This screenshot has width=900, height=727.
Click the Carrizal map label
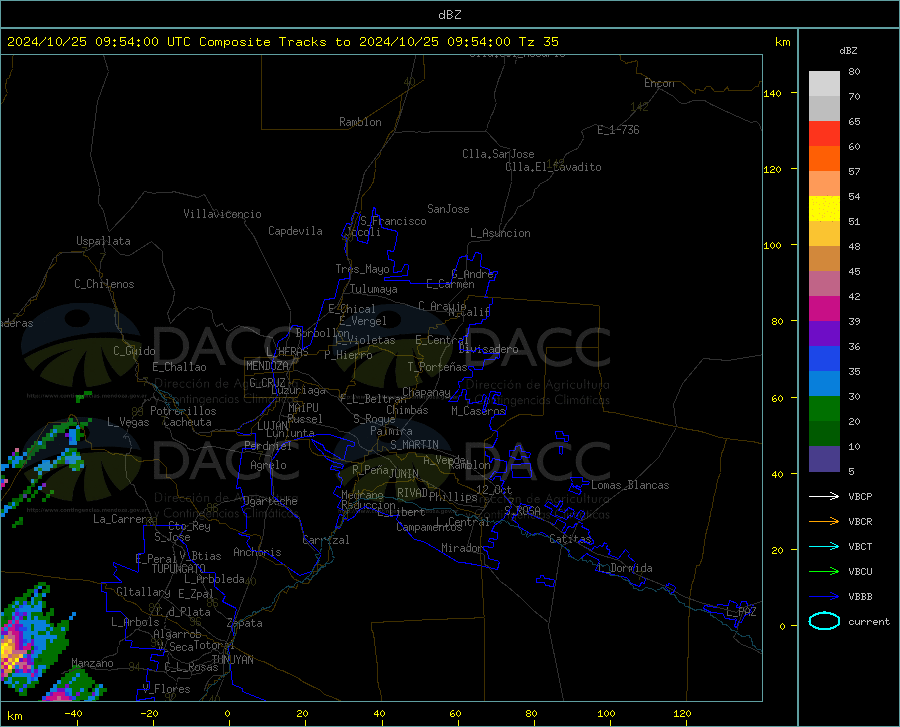pyautogui.click(x=326, y=540)
